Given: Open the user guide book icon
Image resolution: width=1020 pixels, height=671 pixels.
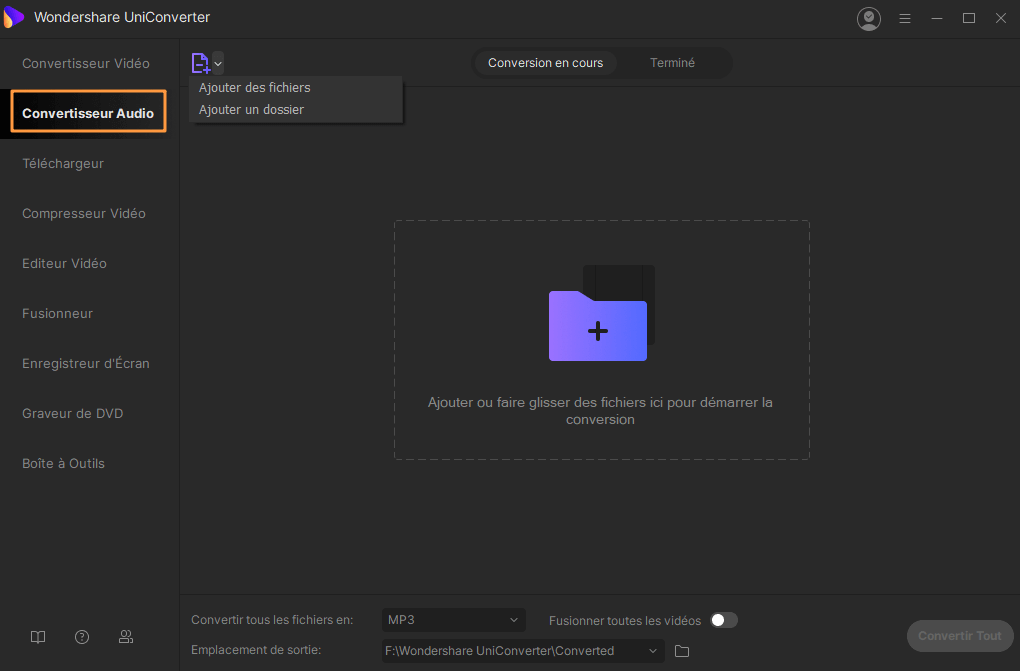Looking at the screenshot, I should pyautogui.click(x=38, y=637).
